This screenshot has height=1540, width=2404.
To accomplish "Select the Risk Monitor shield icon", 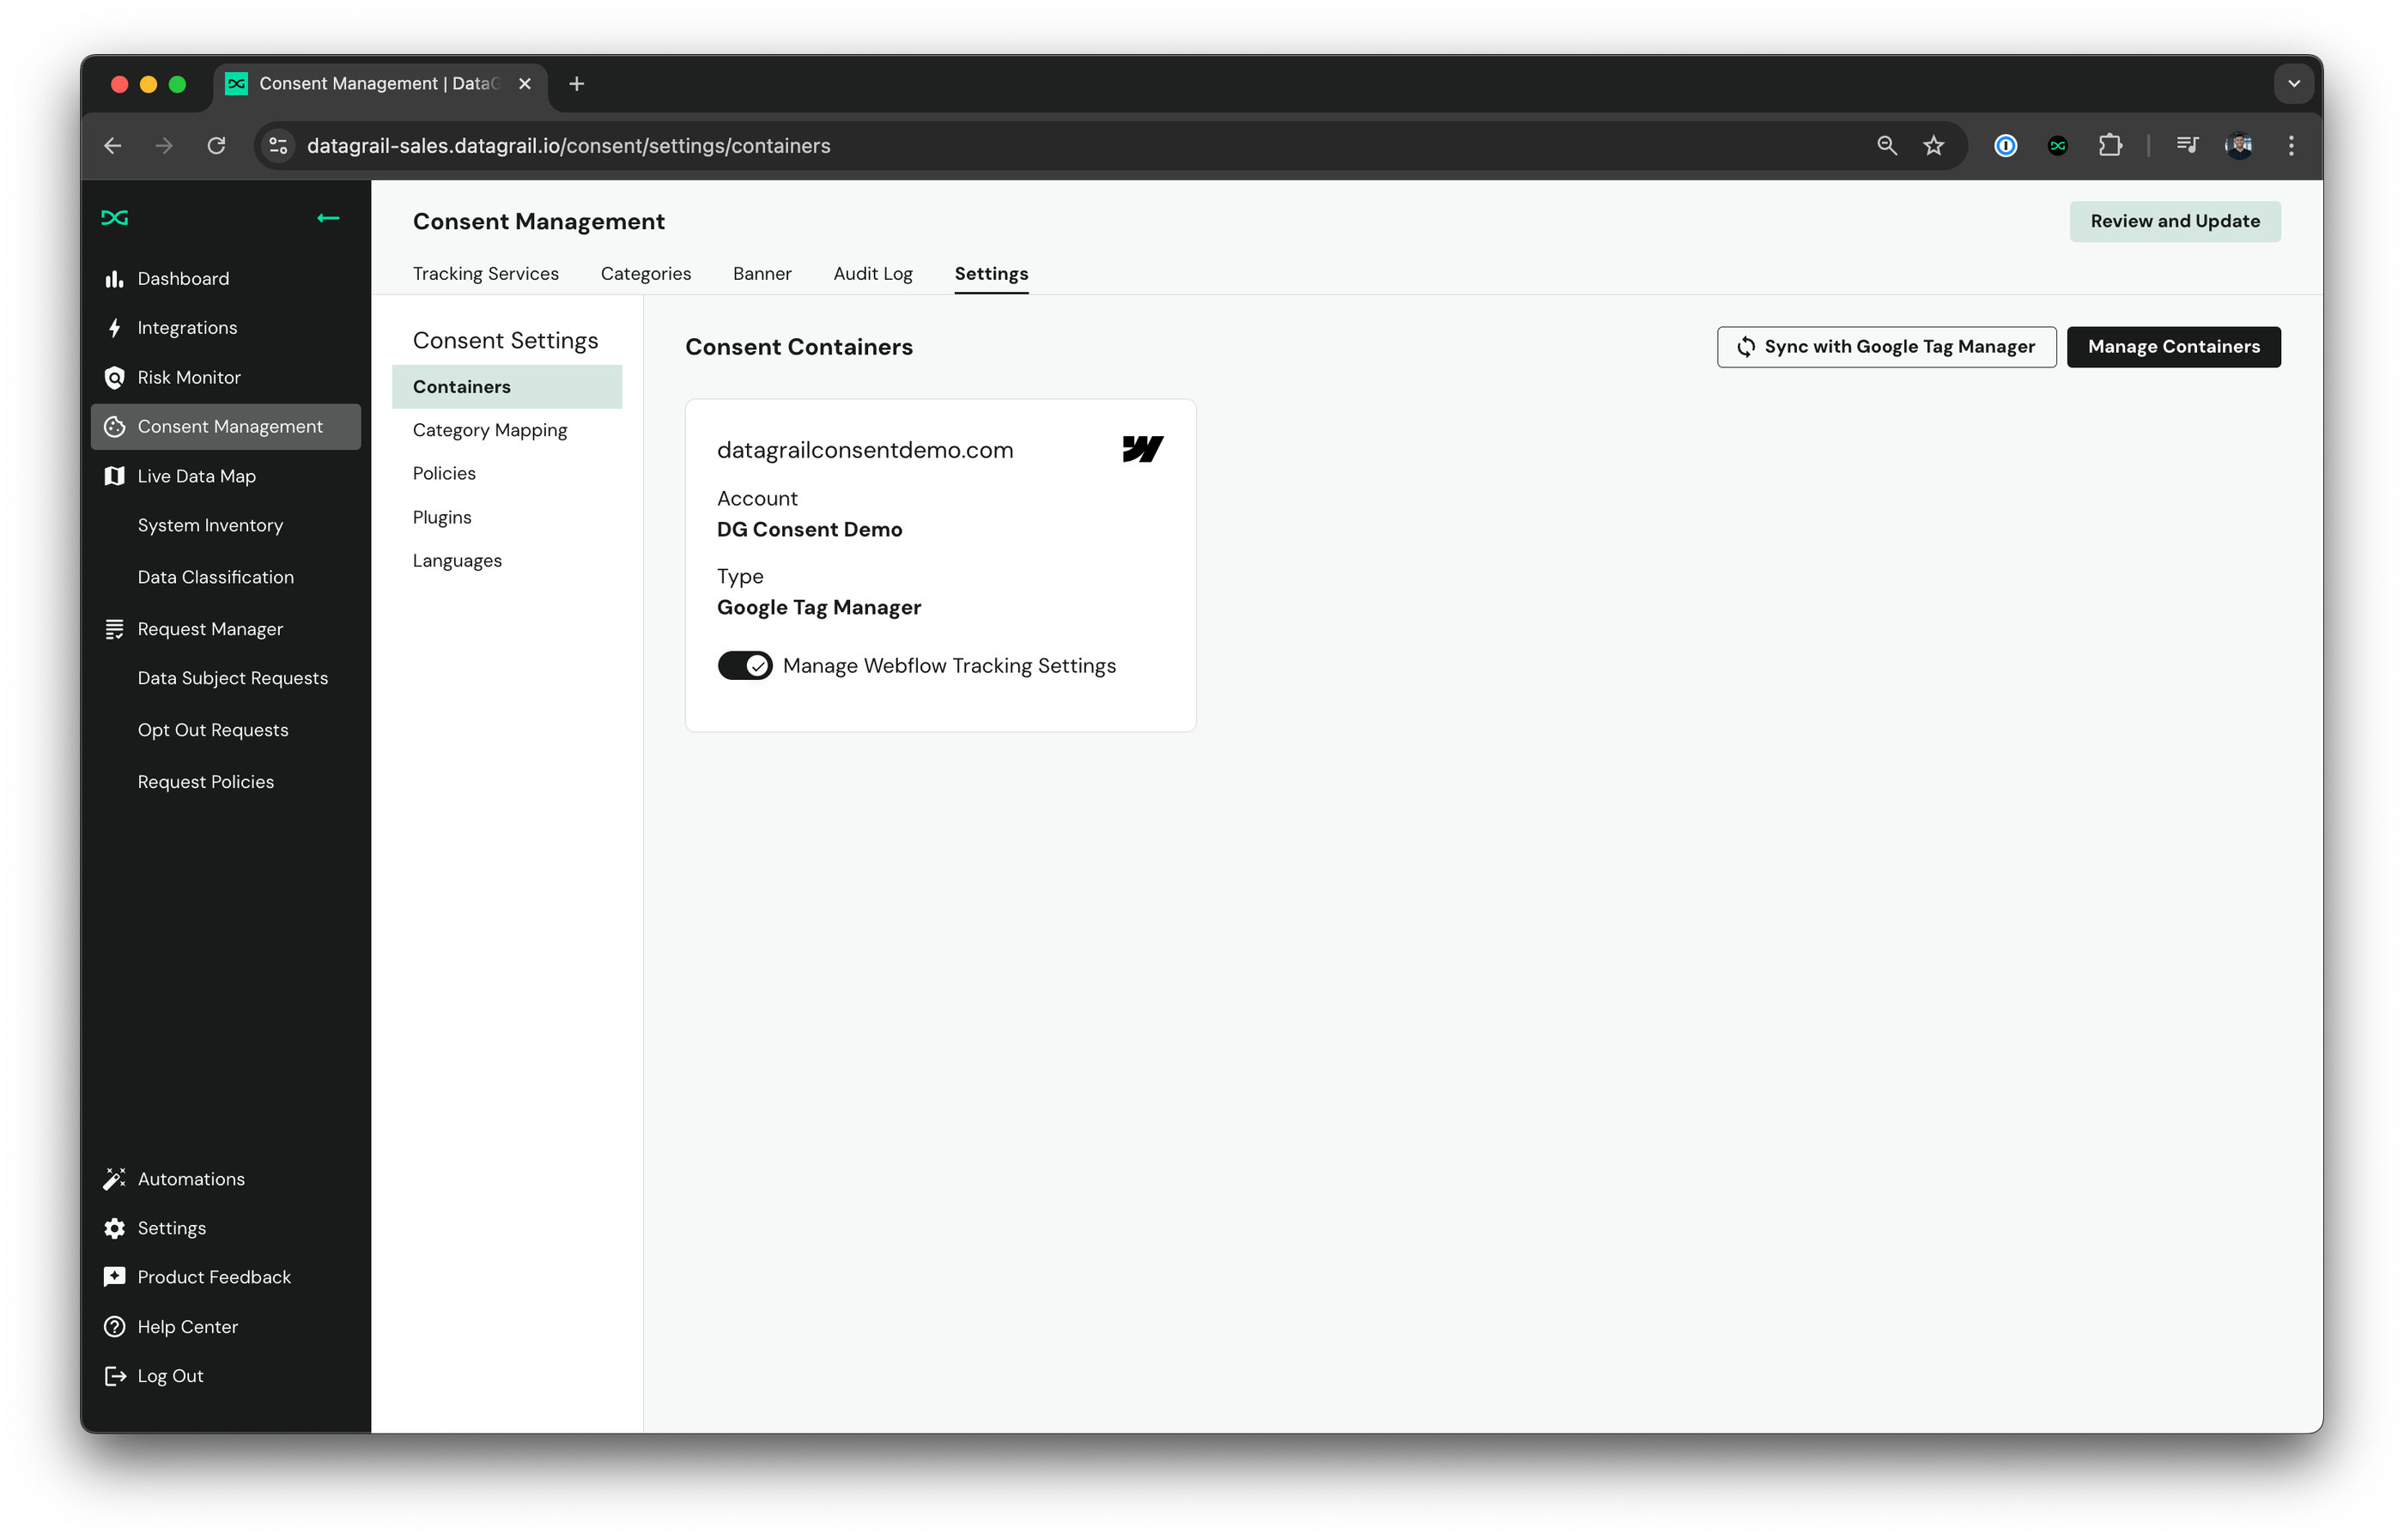I will coord(114,377).
